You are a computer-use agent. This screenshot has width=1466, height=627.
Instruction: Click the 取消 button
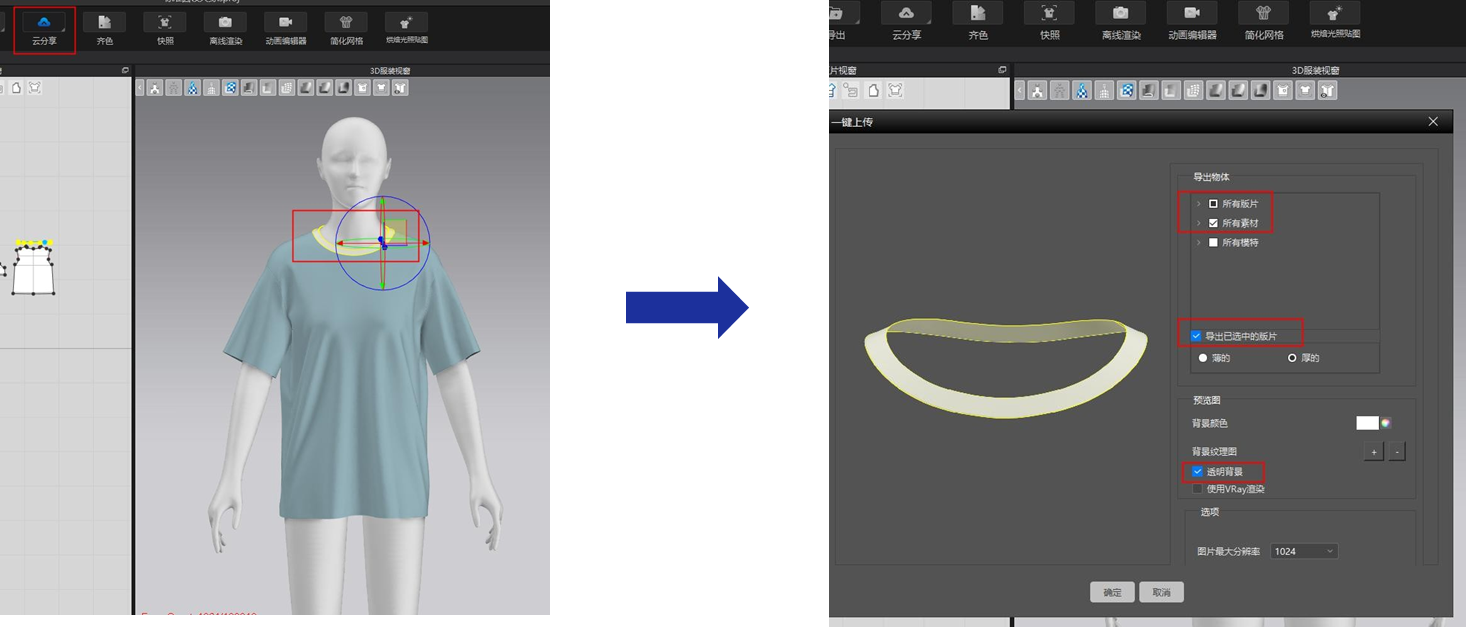[x=1161, y=592]
